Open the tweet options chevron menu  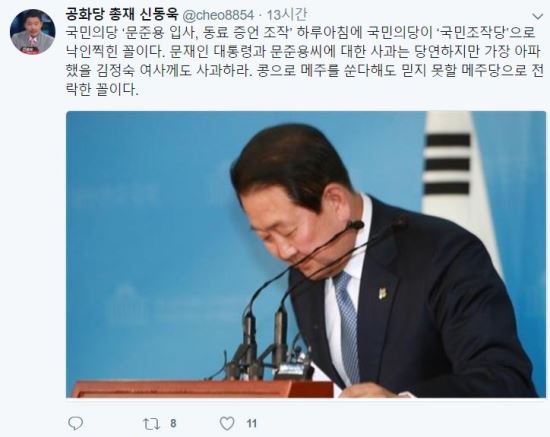tap(537, 16)
